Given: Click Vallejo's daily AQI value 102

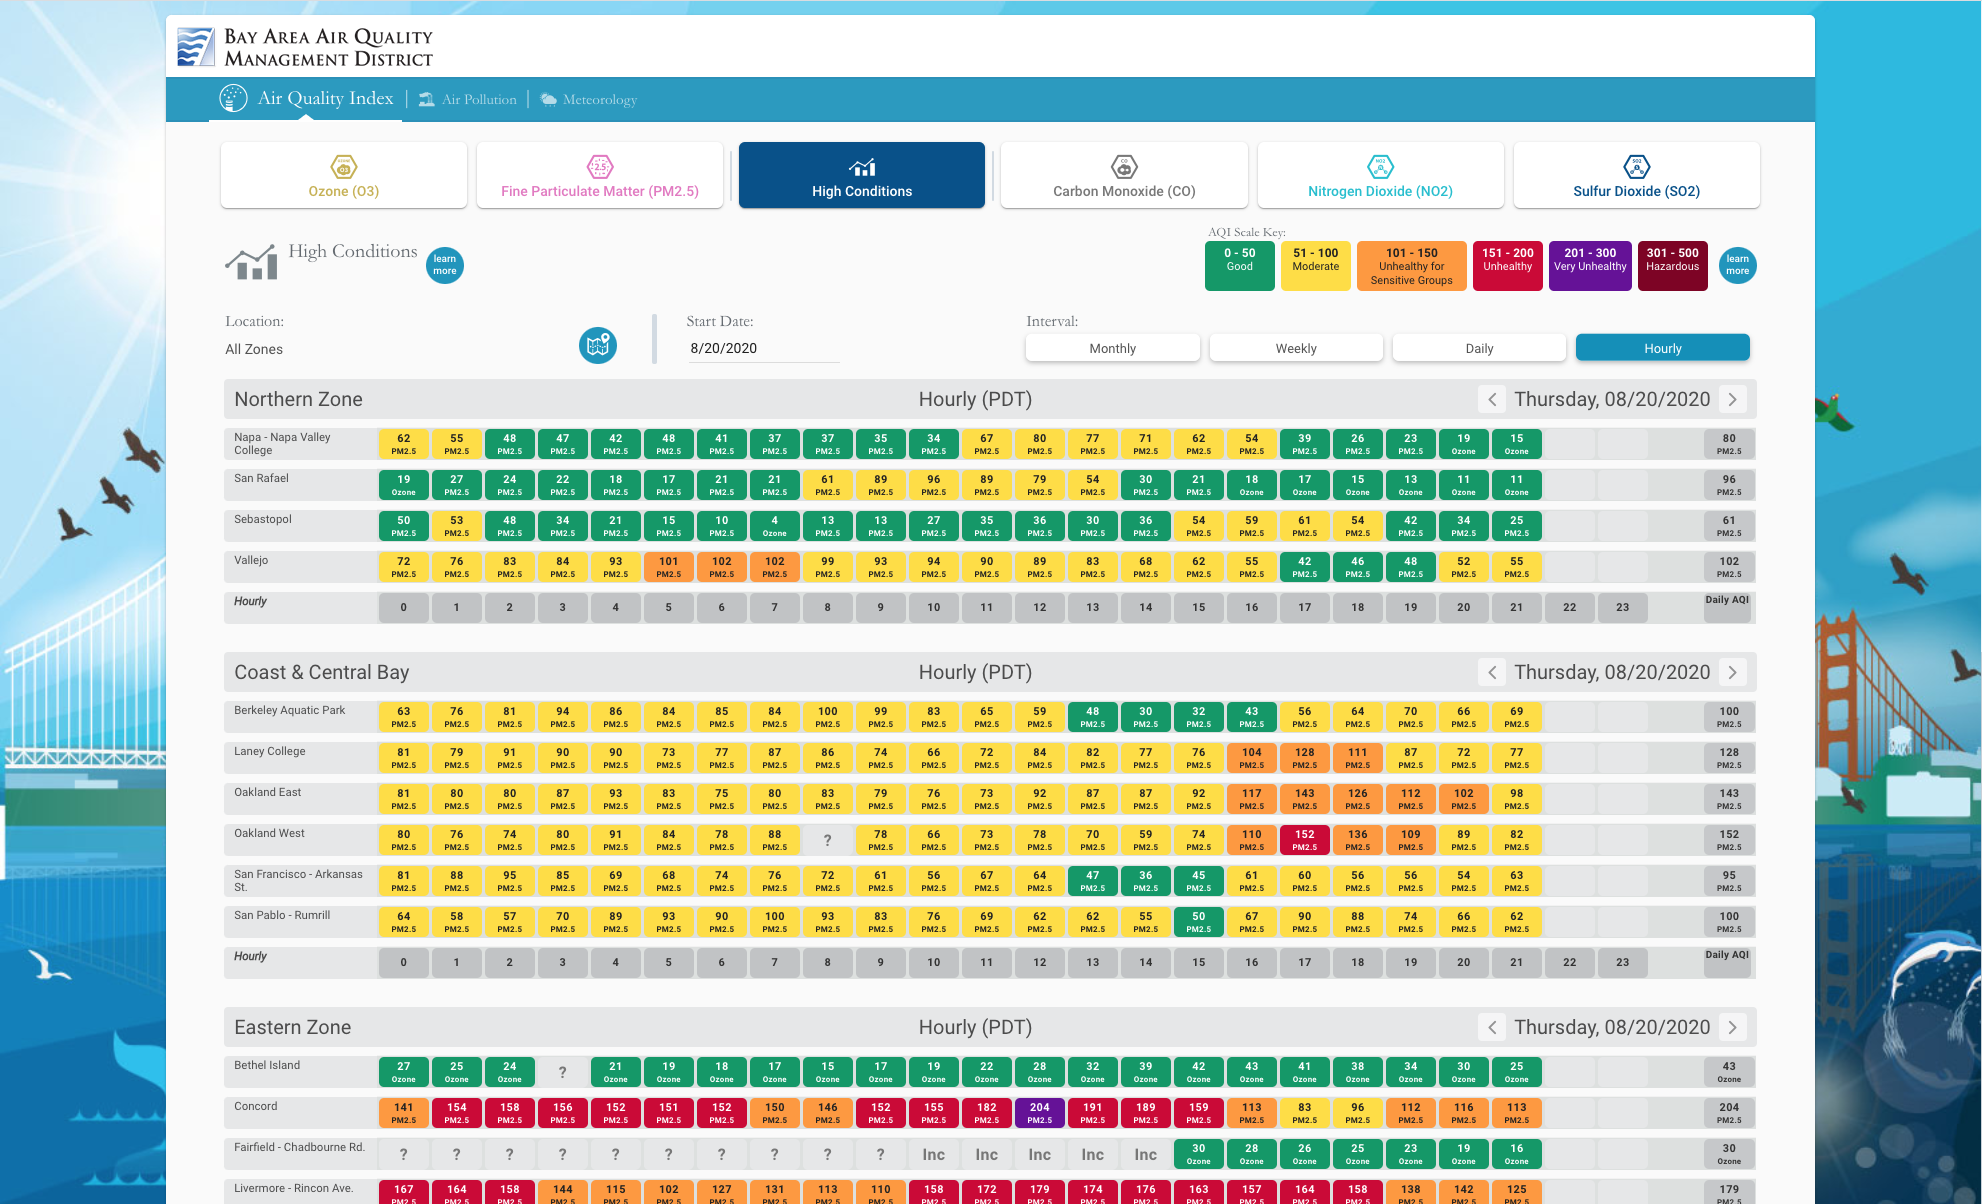Looking at the screenshot, I should pyautogui.click(x=1729, y=567).
